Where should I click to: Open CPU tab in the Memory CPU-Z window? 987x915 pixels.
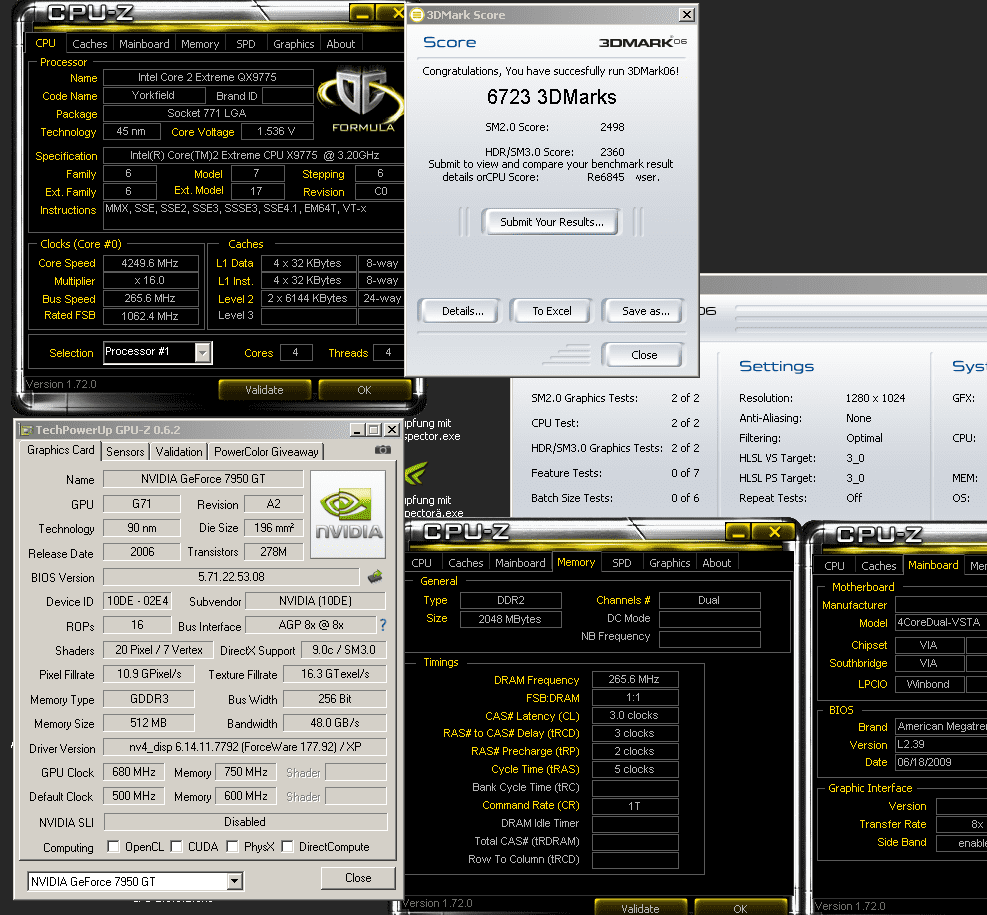pos(421,563)
